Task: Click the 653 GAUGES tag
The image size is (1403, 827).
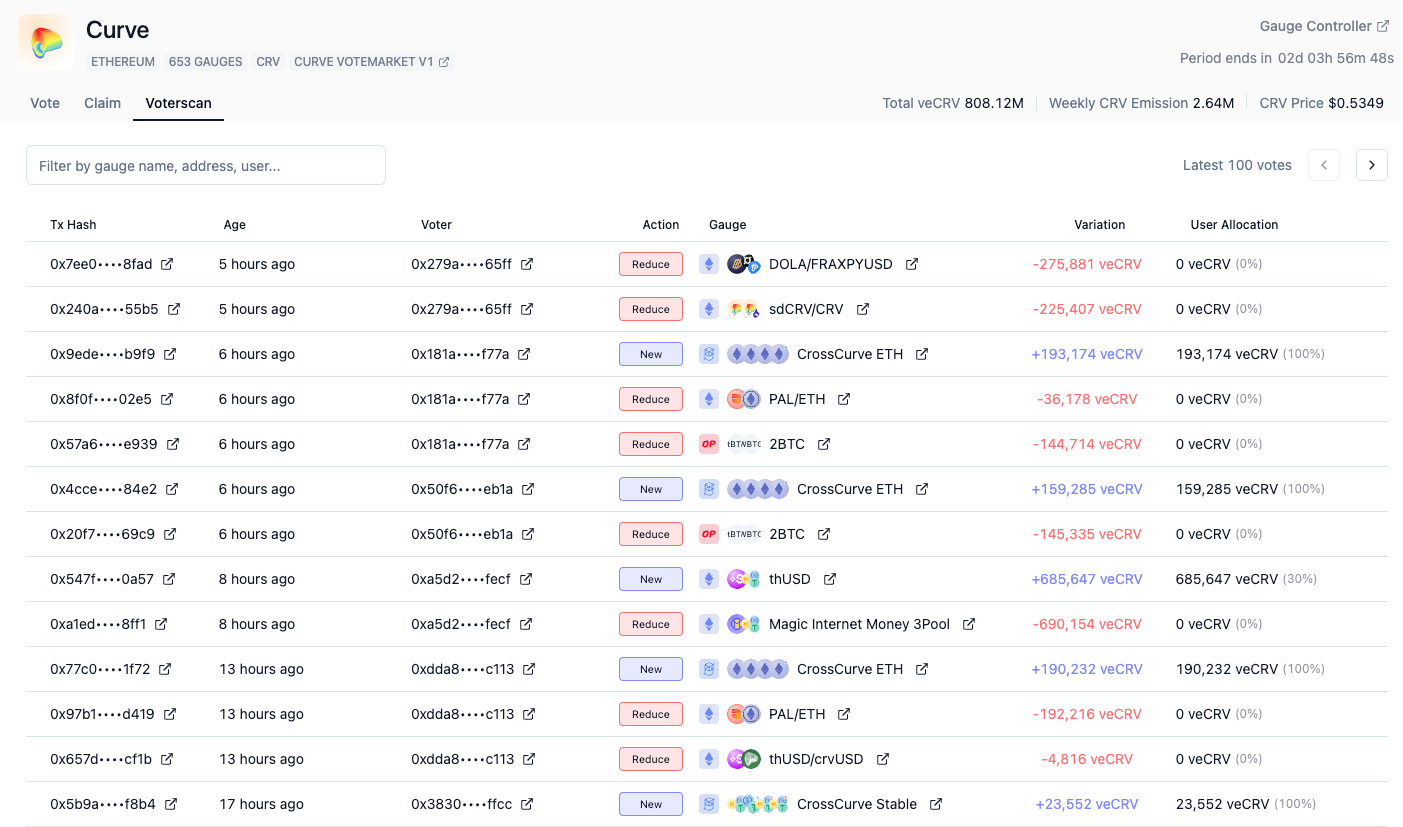Action: click(x=206, y=62)
